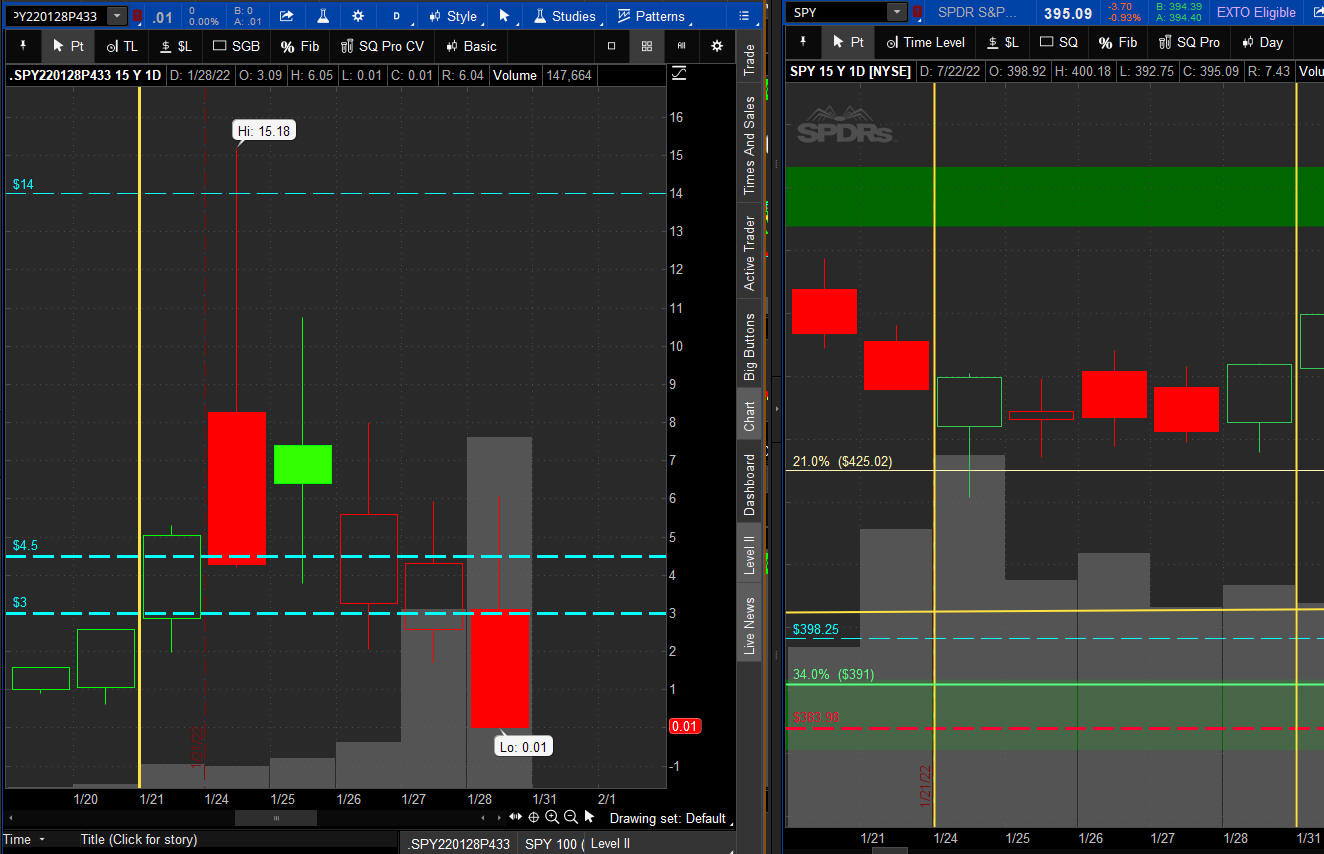Click the Title (Click for story) header
Image resolution: width=1324 pixels, height=854 pixels.
pyautogui.click(x=139, y=840)
